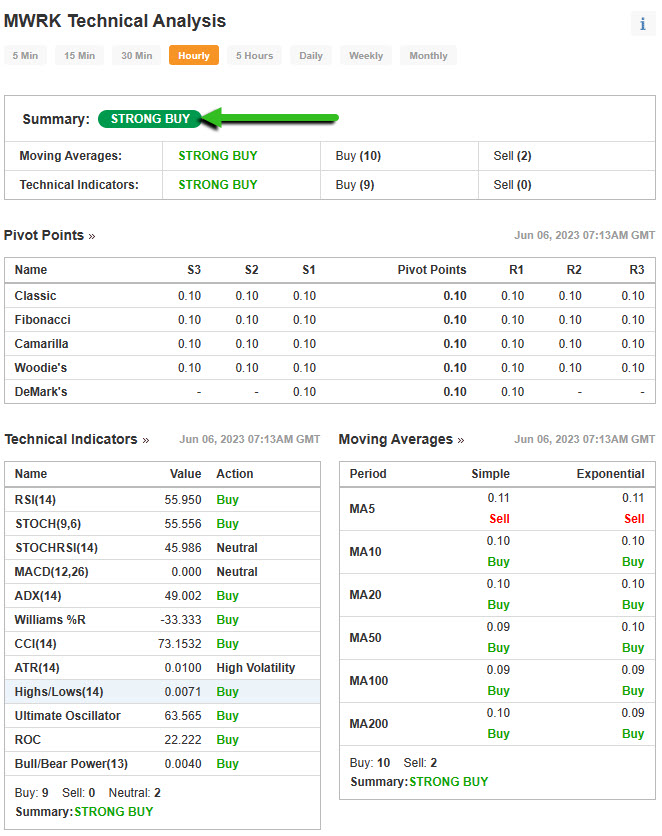Select the DeMark's pivot points row
The height and width of the screenshot is (836, 662).
(x=330, y=392)
